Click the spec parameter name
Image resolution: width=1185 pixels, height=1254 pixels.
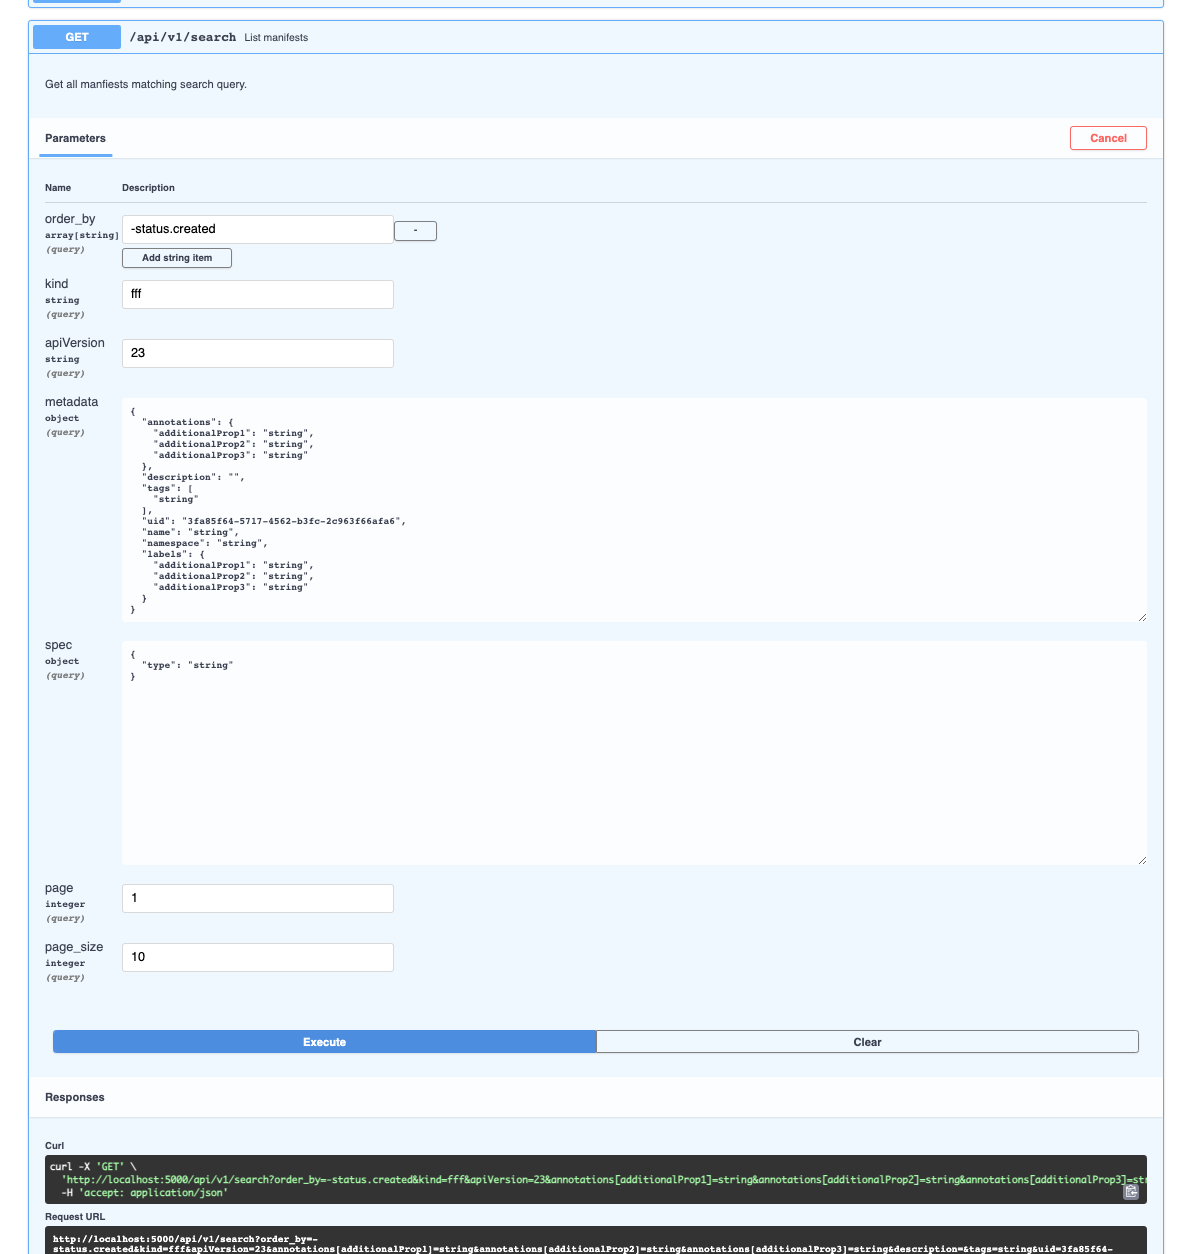click(x=58, y=645)
